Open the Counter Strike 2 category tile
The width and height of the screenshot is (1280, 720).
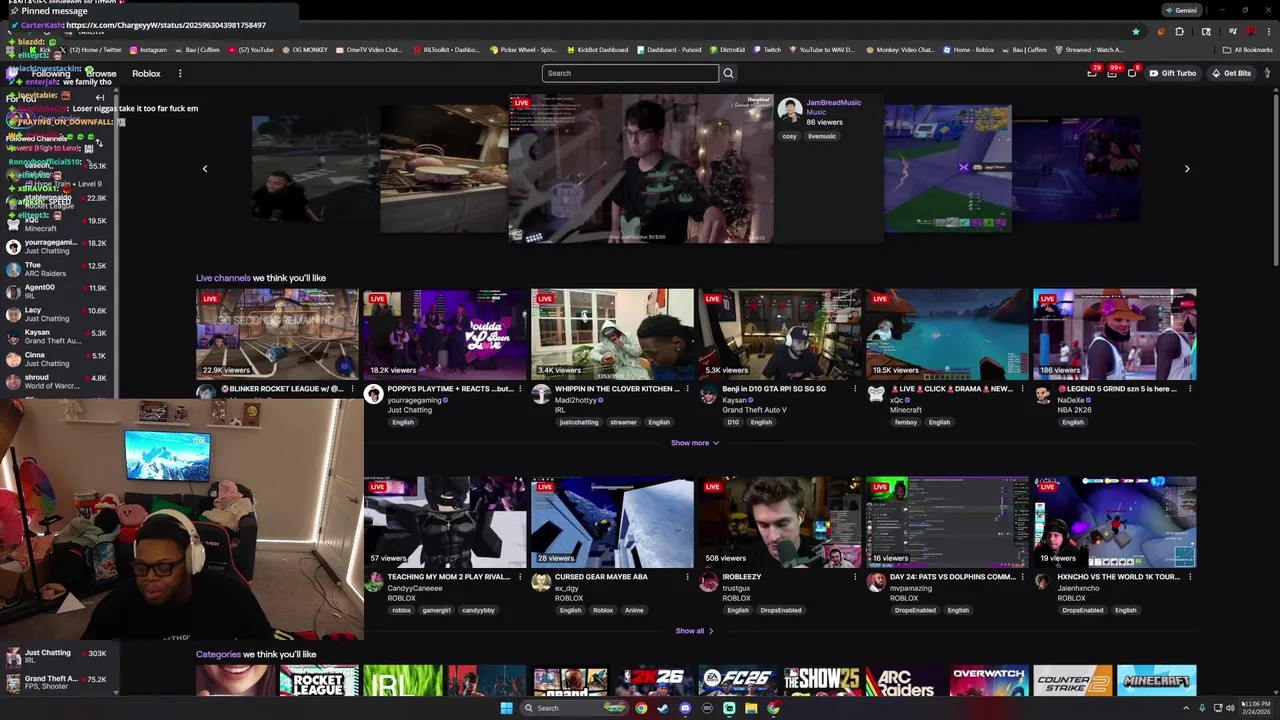(x=1072, y=681)
